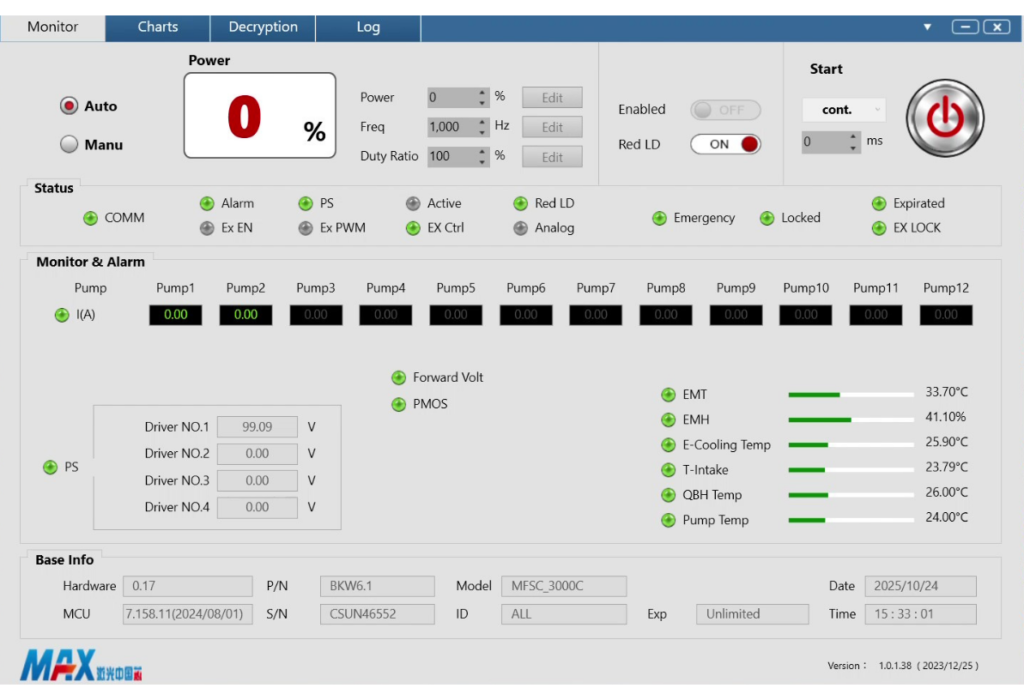This screenshot has width=1024, height=688.
Task: Select the Auto mode radio button
Action: [69, 106]
